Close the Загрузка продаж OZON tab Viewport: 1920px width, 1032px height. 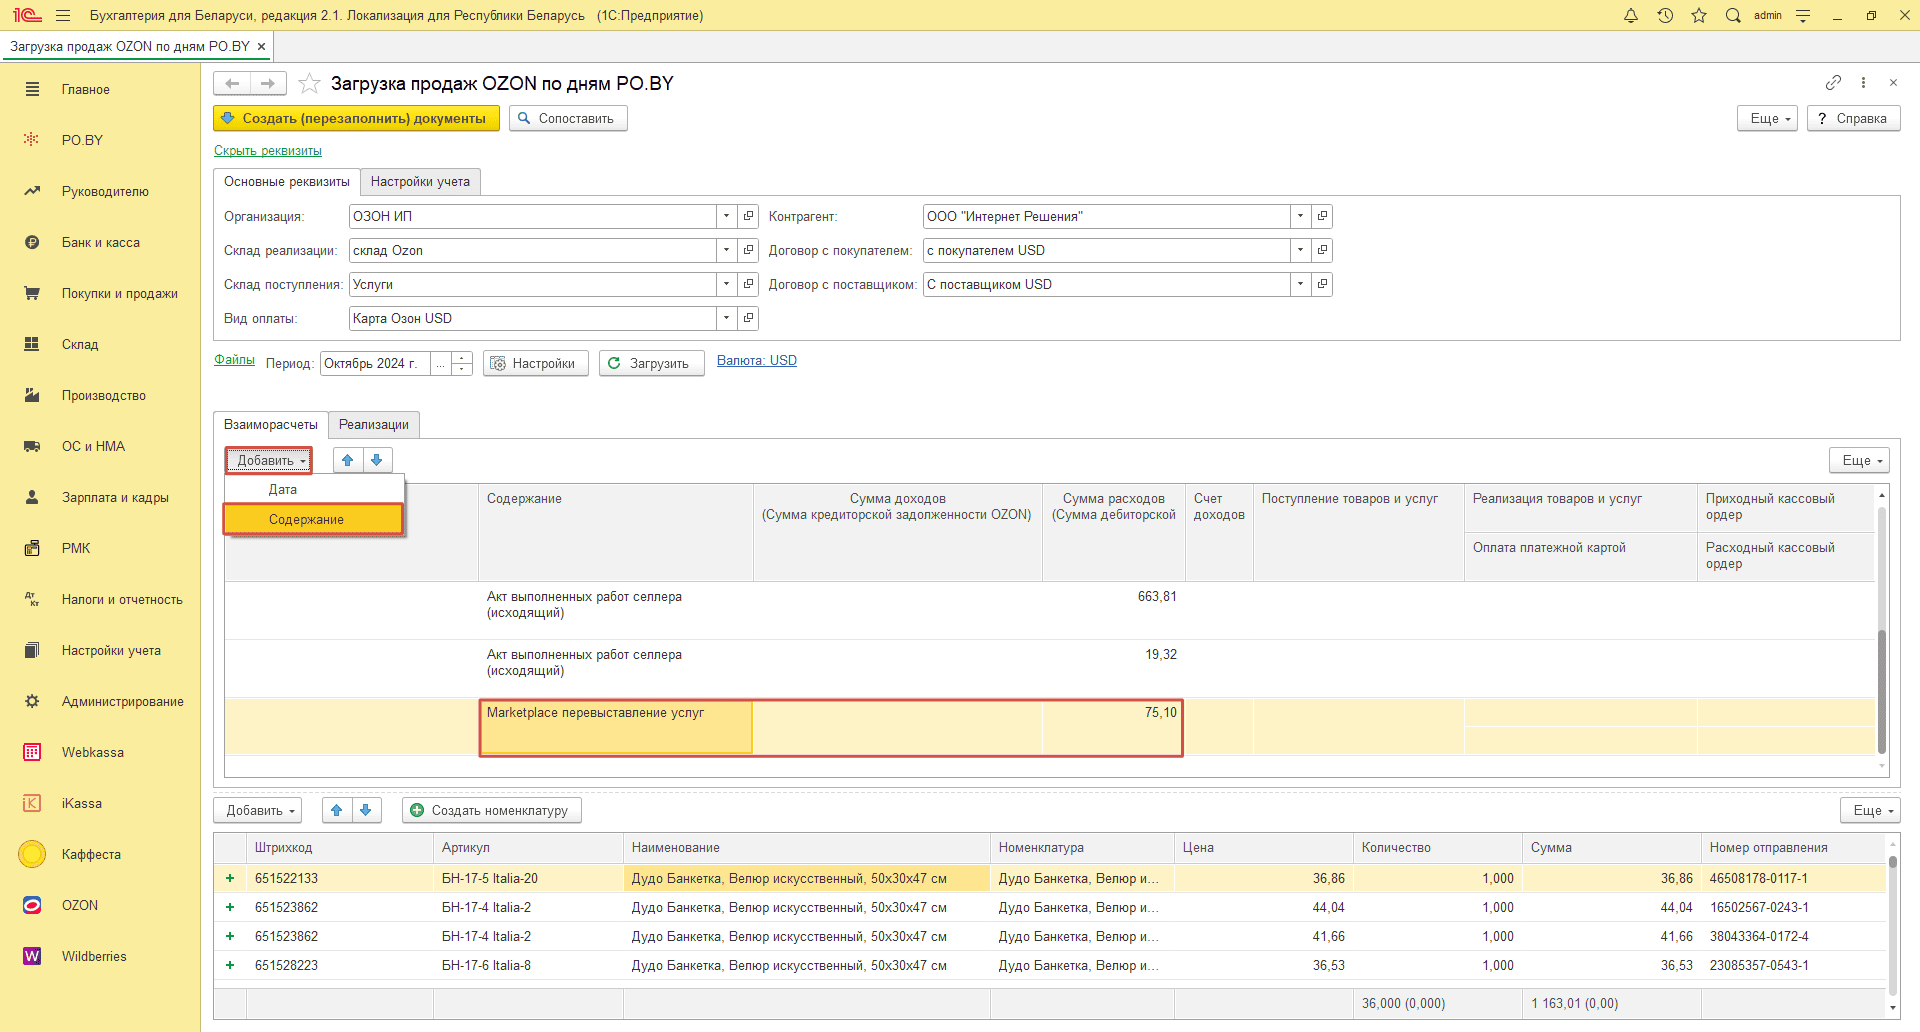click(262, 46)
